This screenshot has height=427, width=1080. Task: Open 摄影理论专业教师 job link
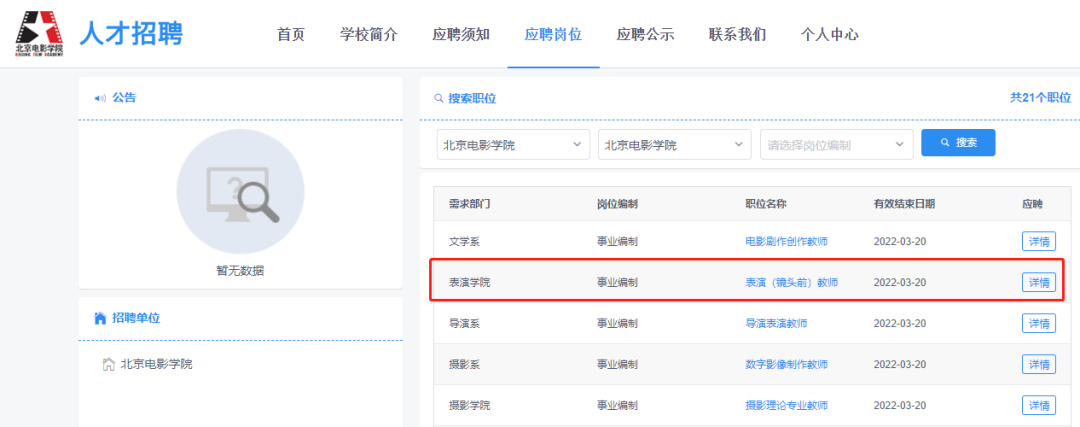(x=787, y=405)
